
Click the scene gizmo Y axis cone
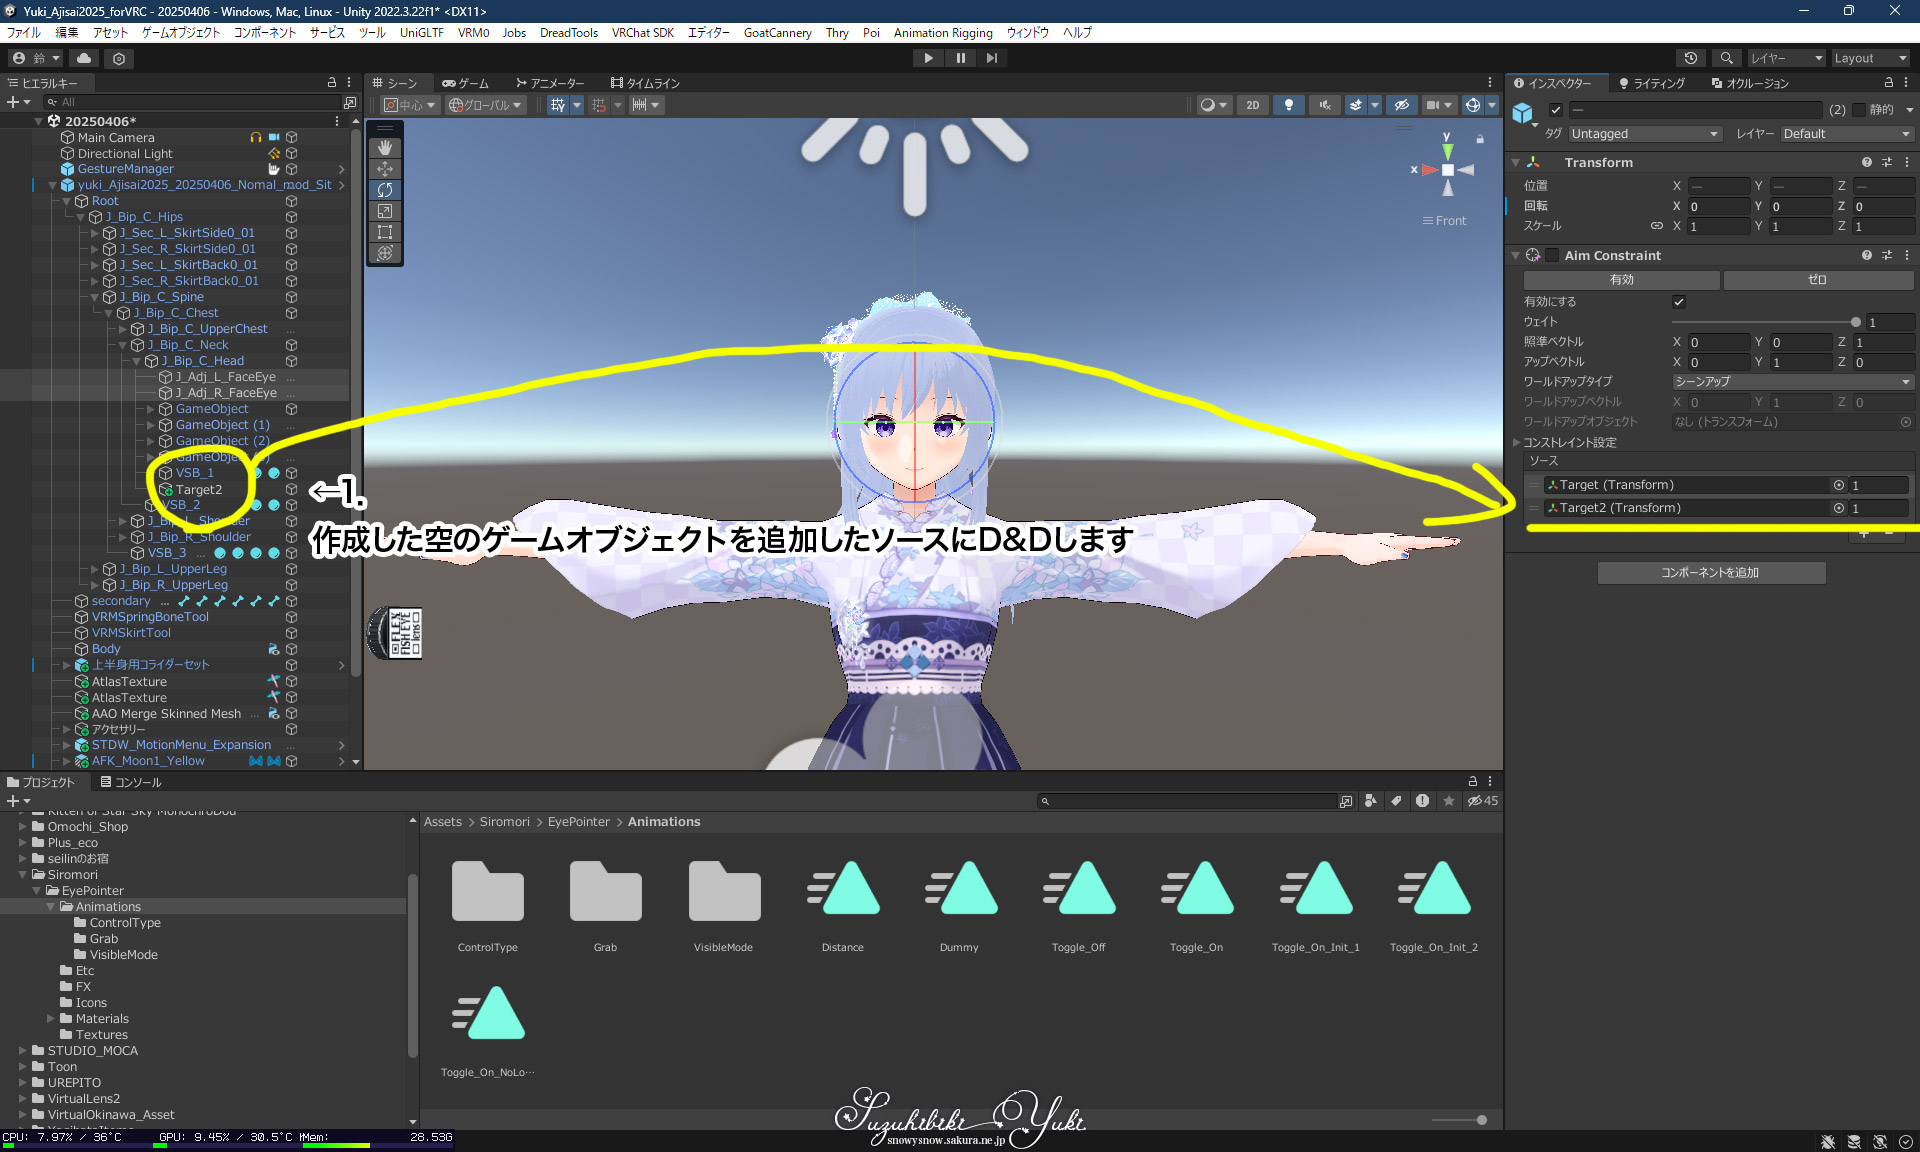(1447, 150)
